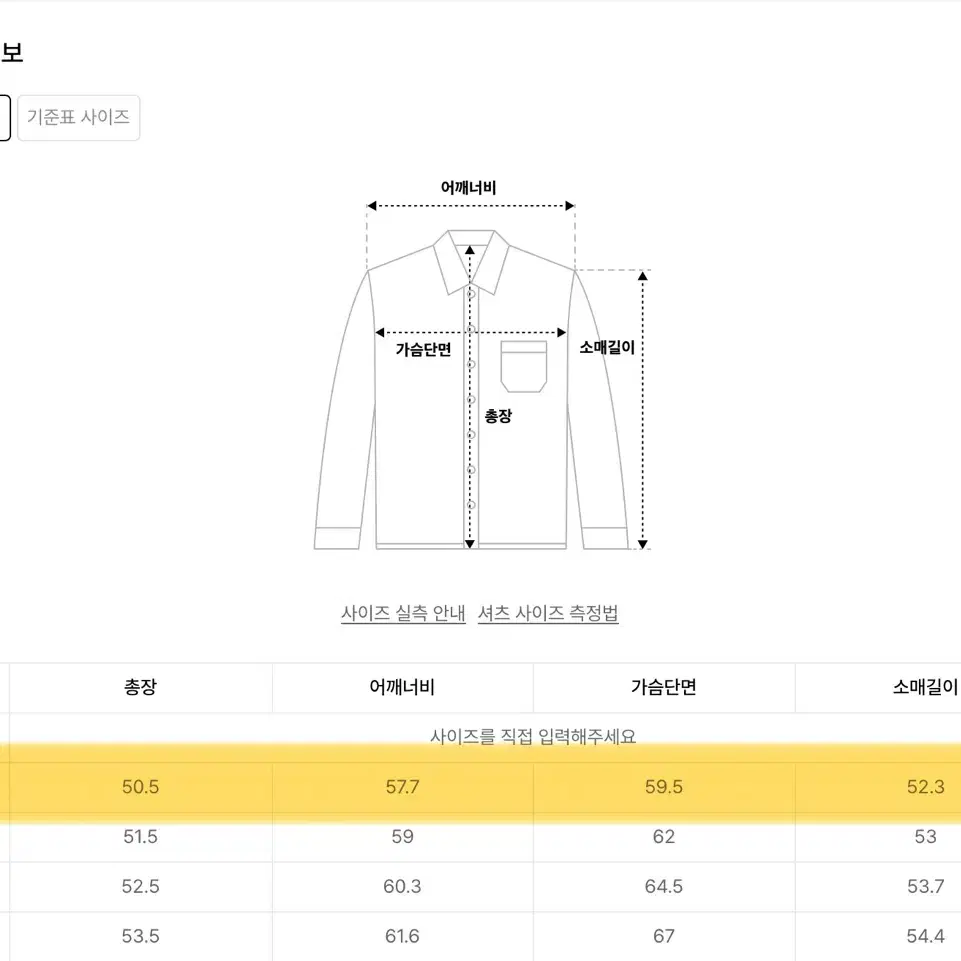
Task: Switch to the 기준표 사이즈 tab
Action: point(78,118)
